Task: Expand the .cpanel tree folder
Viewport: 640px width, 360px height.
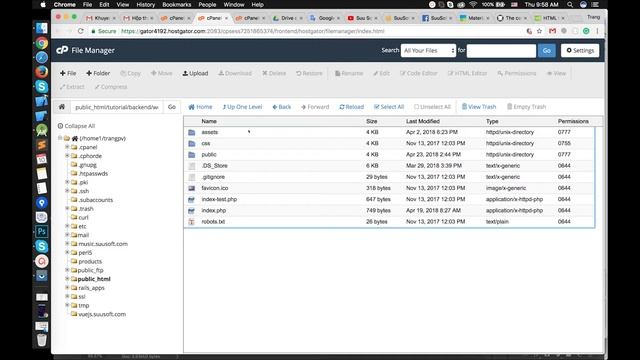Action: [67, 147]
